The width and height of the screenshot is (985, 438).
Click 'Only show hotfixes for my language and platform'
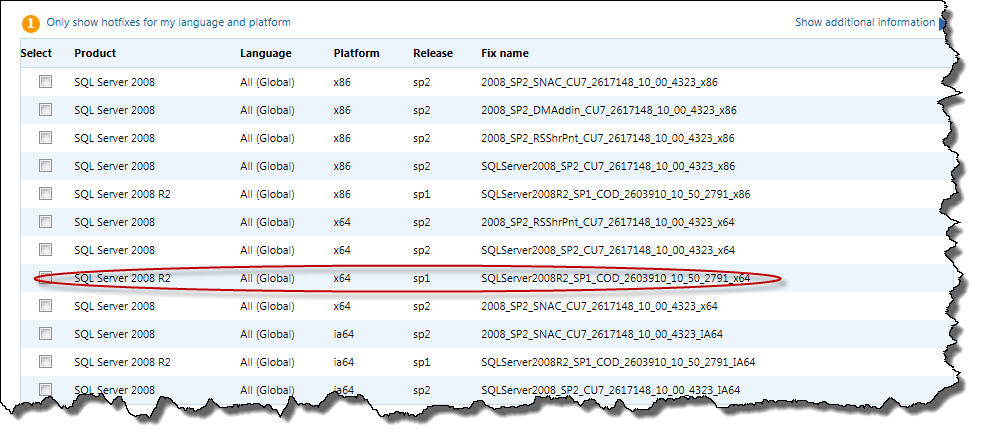(168, 23)
